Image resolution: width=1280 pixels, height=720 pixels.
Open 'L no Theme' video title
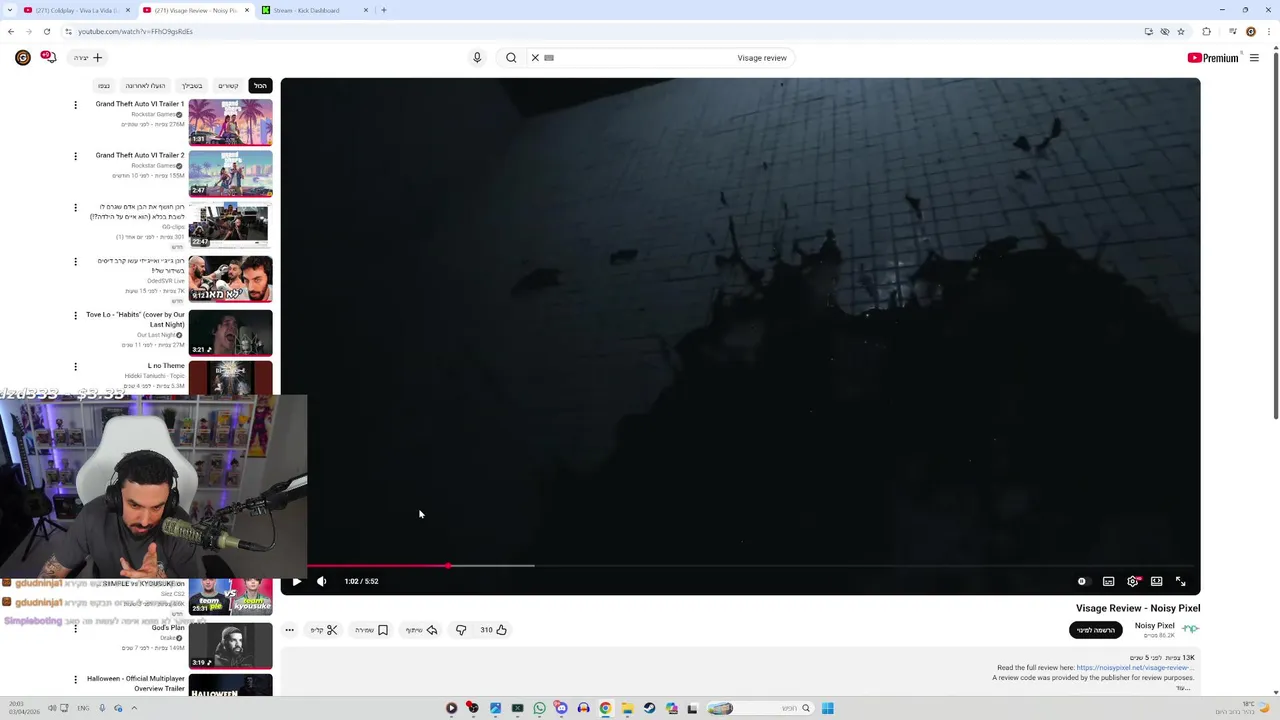tap(166, 366)
